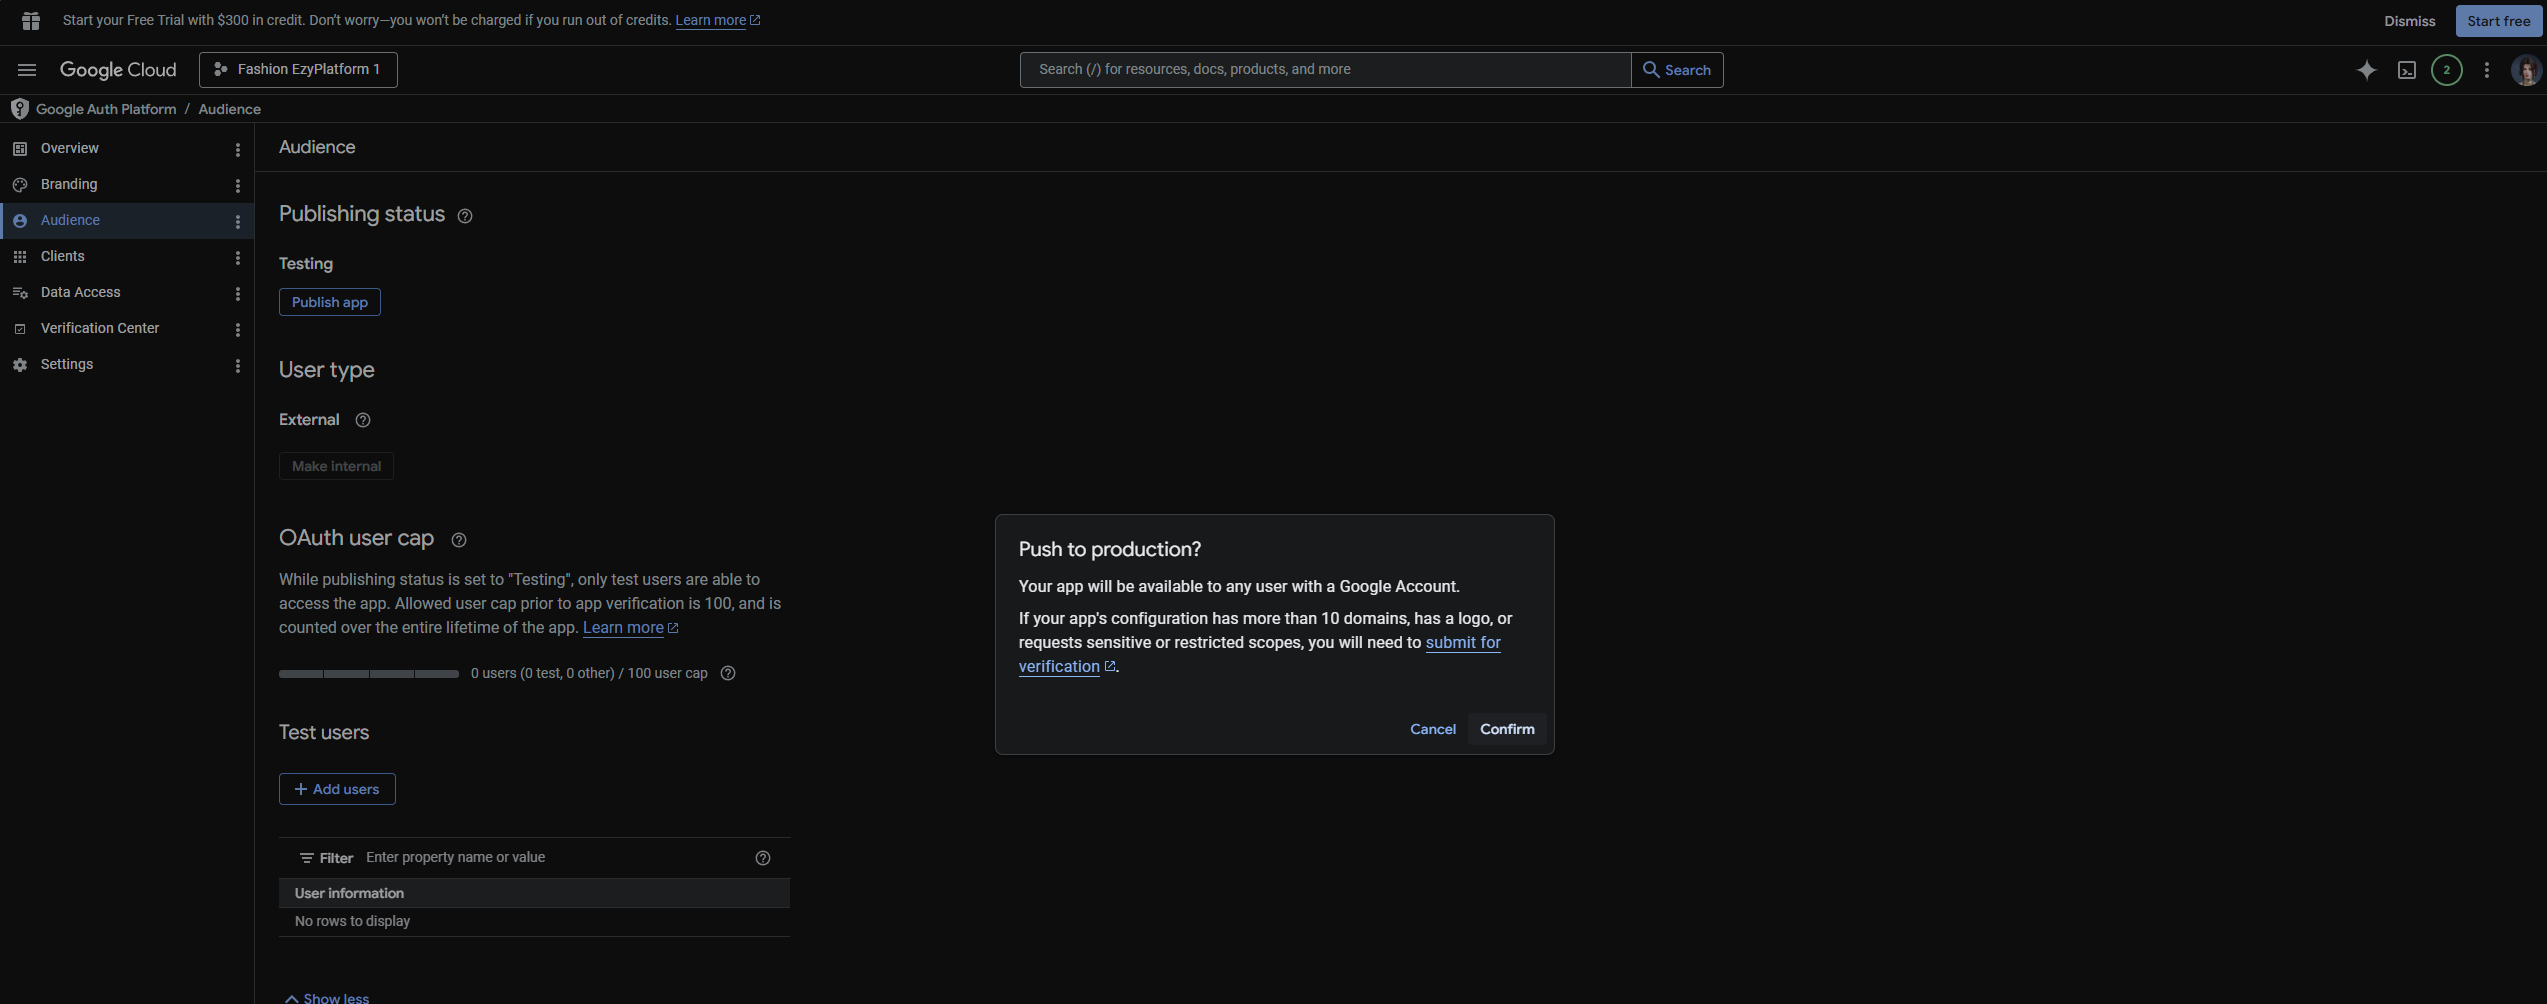Confirm pushing the app to production
Screen dimensions: 2547x1004
click(x=1506, y=729)
